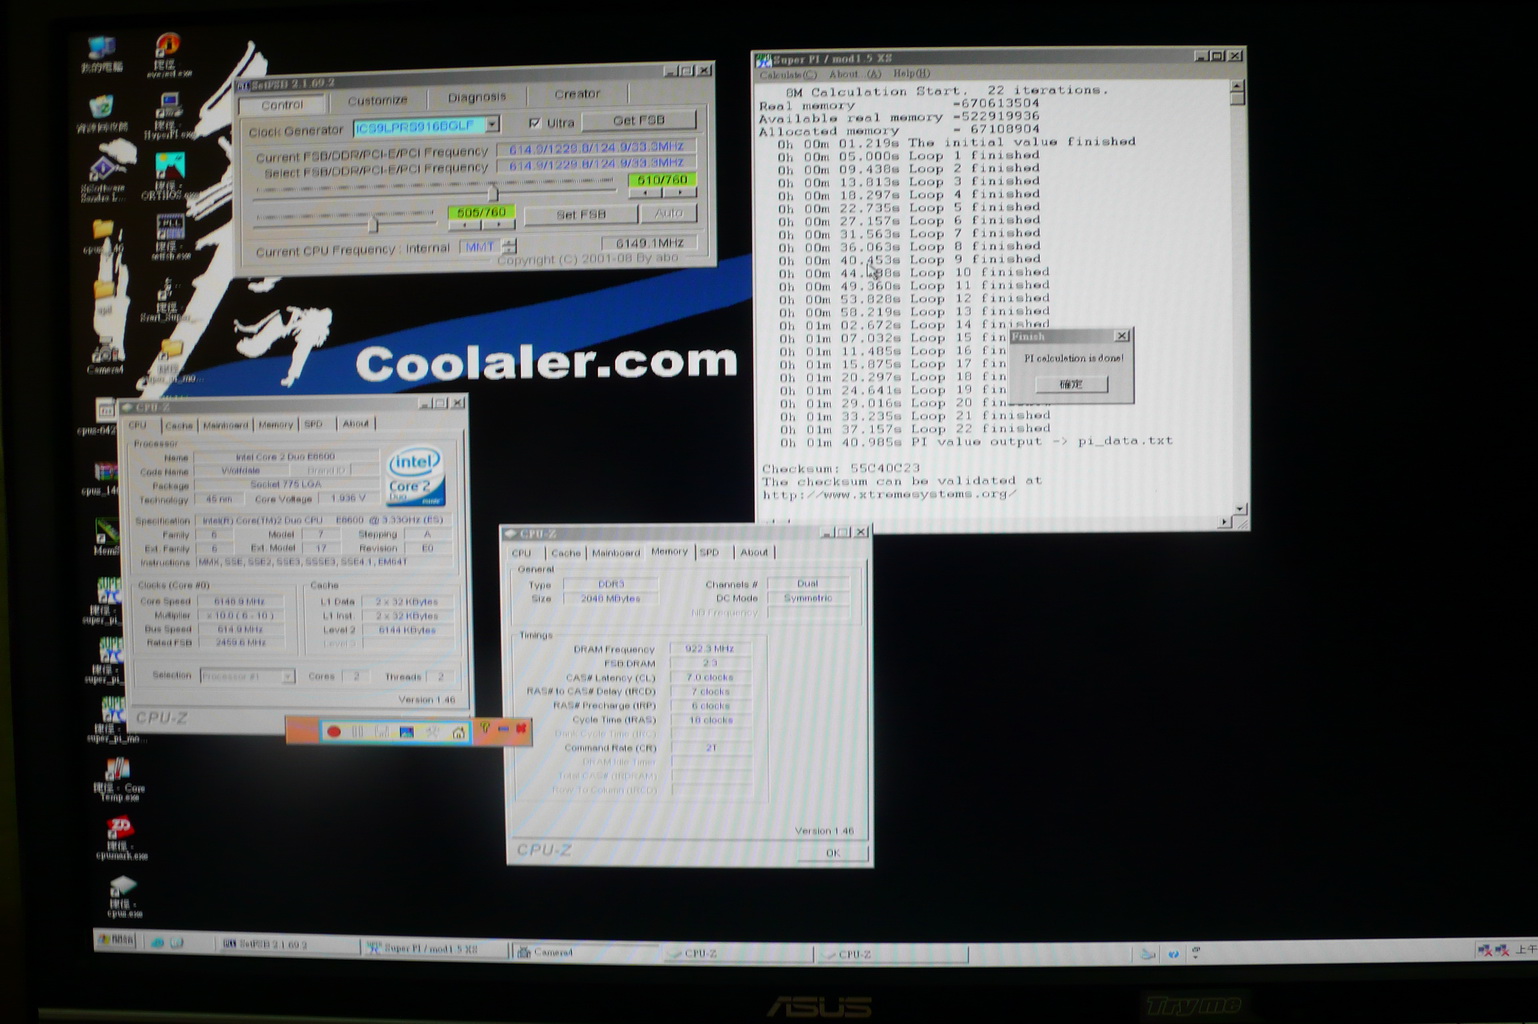Click the Select FSB/DDR/PCI-E/PCI Frequency value
1538x1024 pixels.
pyautogui.click(x=596, y=164)
